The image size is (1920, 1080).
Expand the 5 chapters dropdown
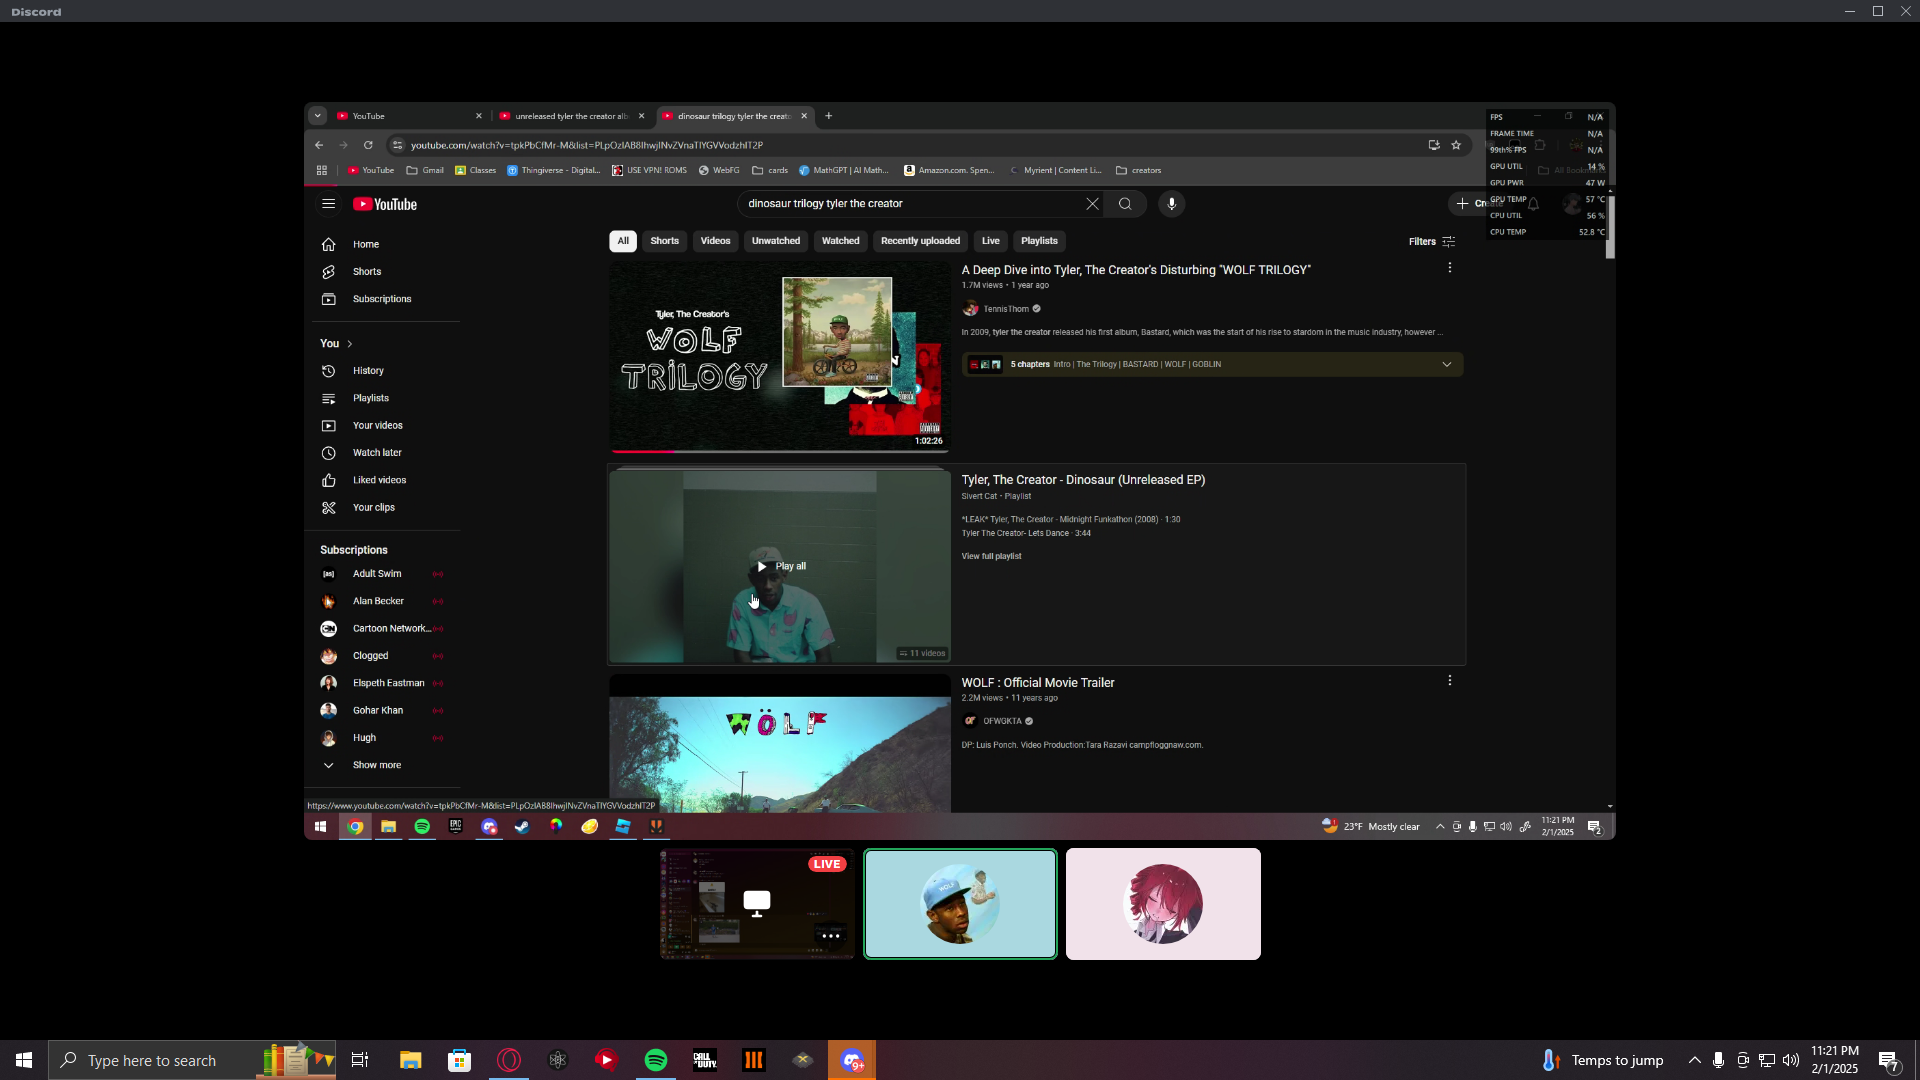coord(1446,365)
